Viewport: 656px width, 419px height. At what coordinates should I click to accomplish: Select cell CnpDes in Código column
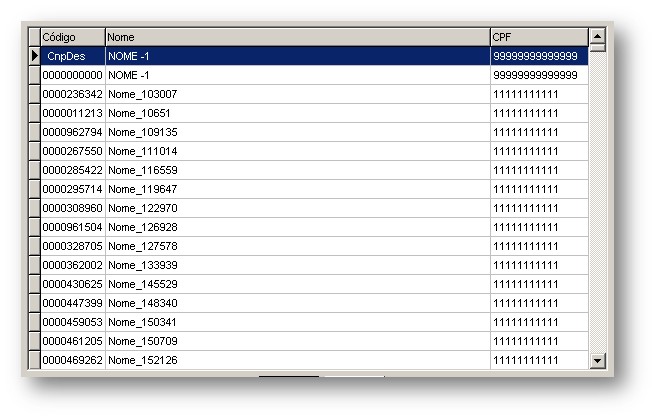73,56
